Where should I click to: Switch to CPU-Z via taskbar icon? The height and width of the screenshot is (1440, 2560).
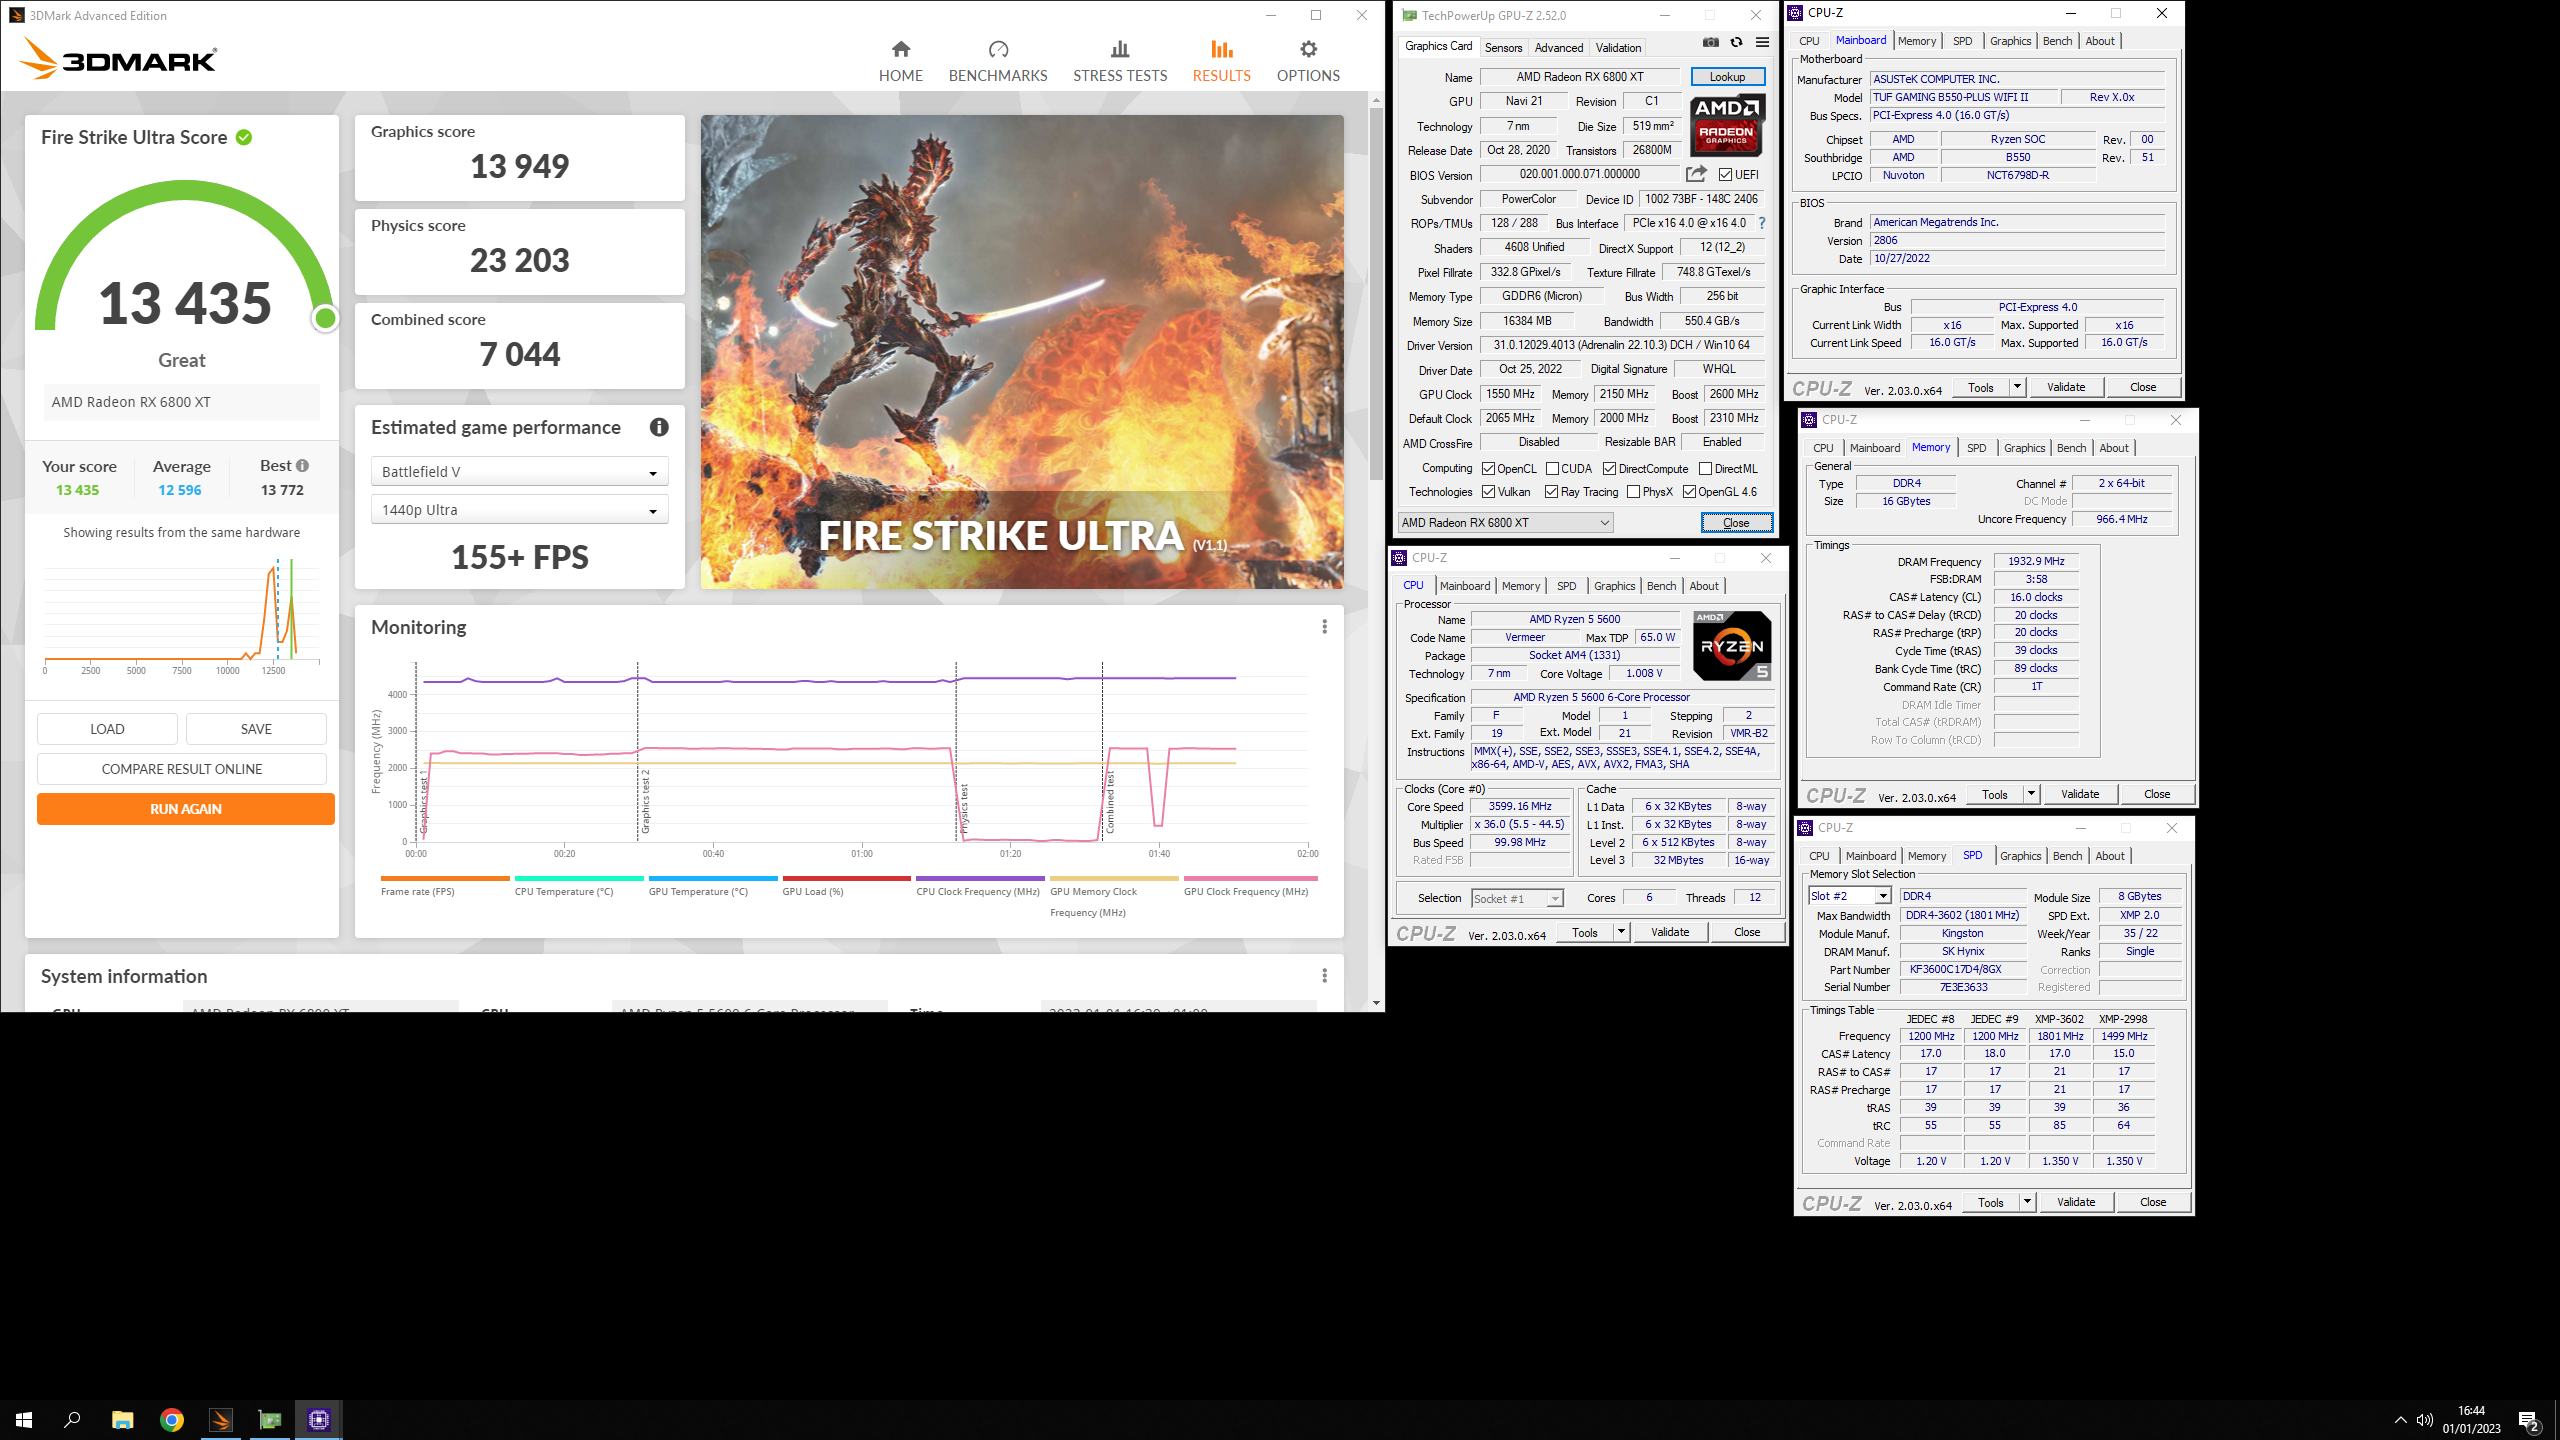click(x=319, y=1420)
